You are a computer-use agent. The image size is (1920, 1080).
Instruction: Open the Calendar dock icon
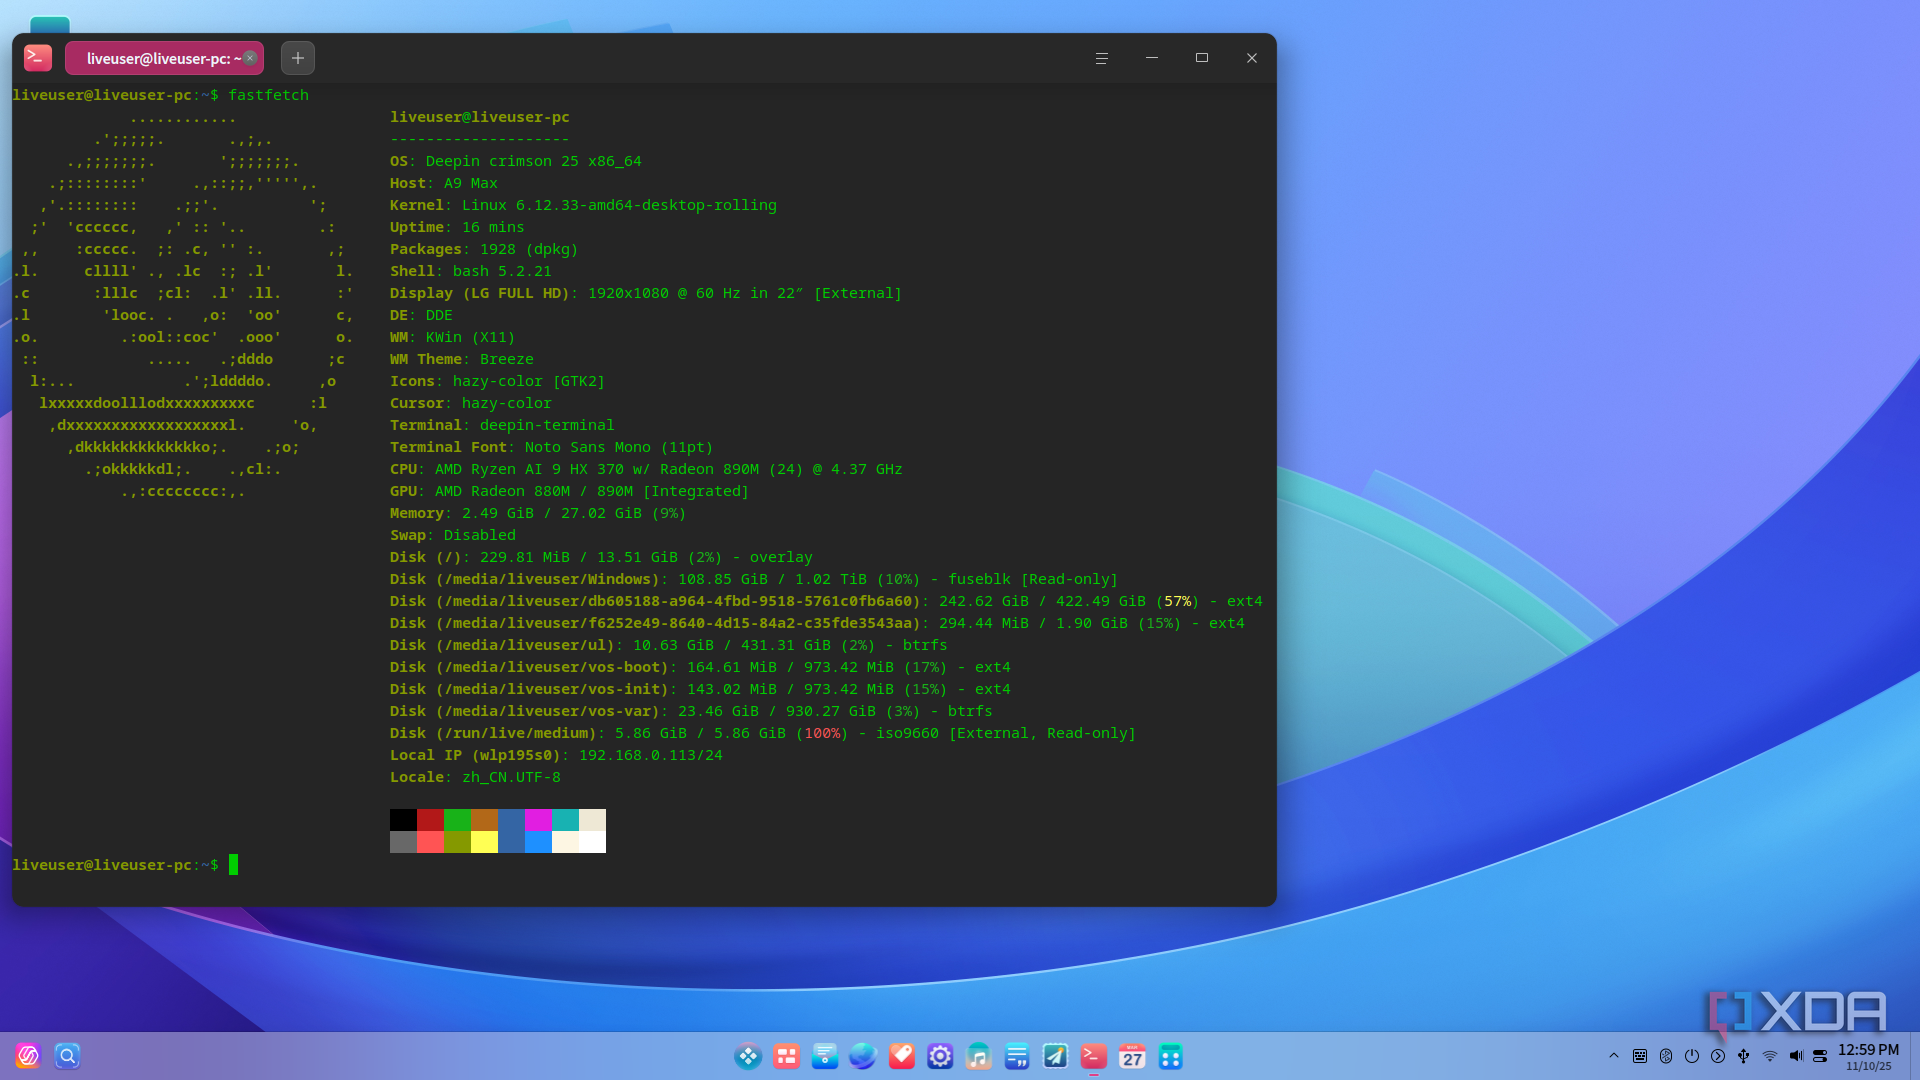pyautogui.click(x=1132, y=1056)
